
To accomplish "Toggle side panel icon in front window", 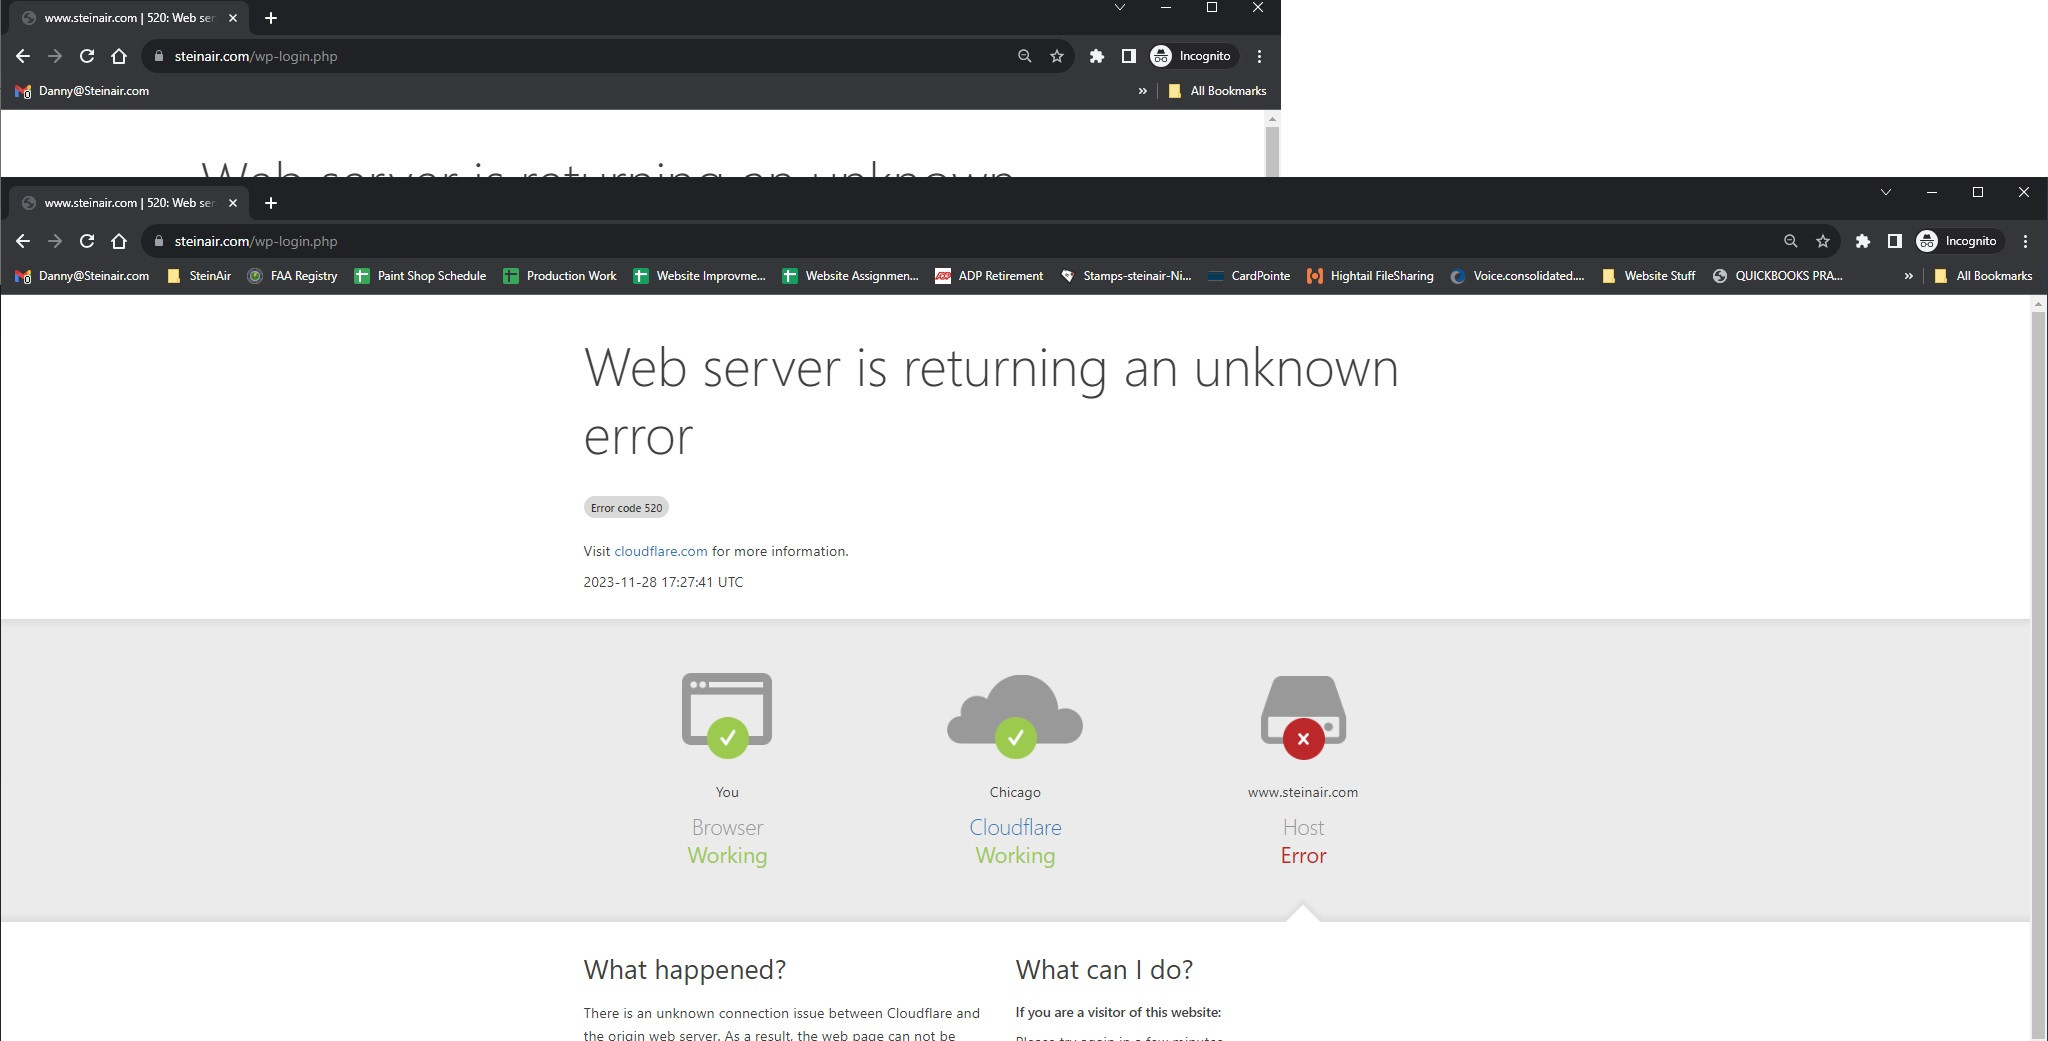I will point(1895,241).
